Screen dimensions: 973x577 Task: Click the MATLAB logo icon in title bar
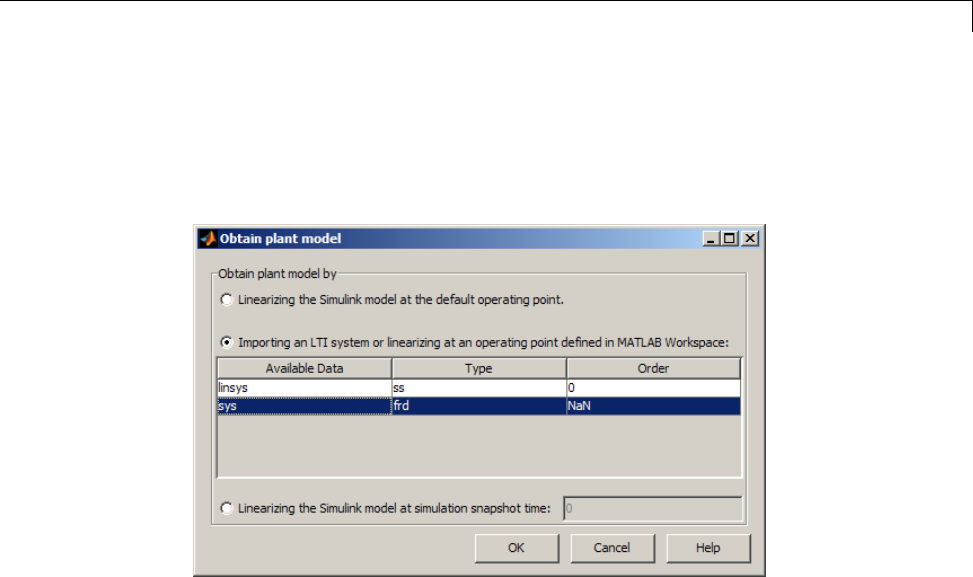pos(208,239)
